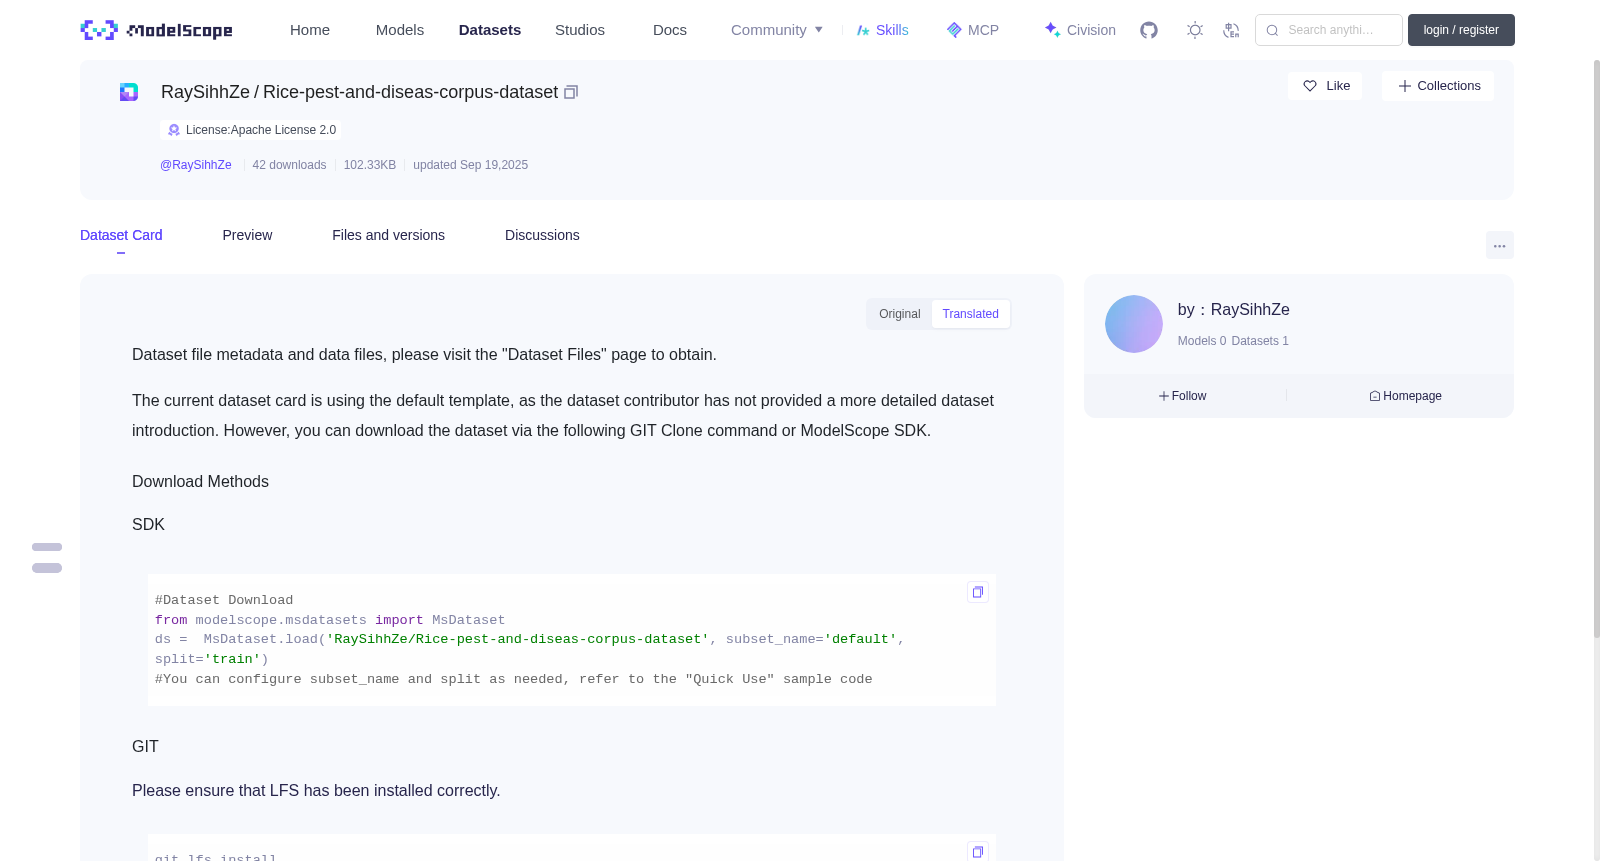Image resolution: width=1600 pixels, height=861 pixels.
Task: Click the page vertical scrollbar
Action: point(1596,348)
